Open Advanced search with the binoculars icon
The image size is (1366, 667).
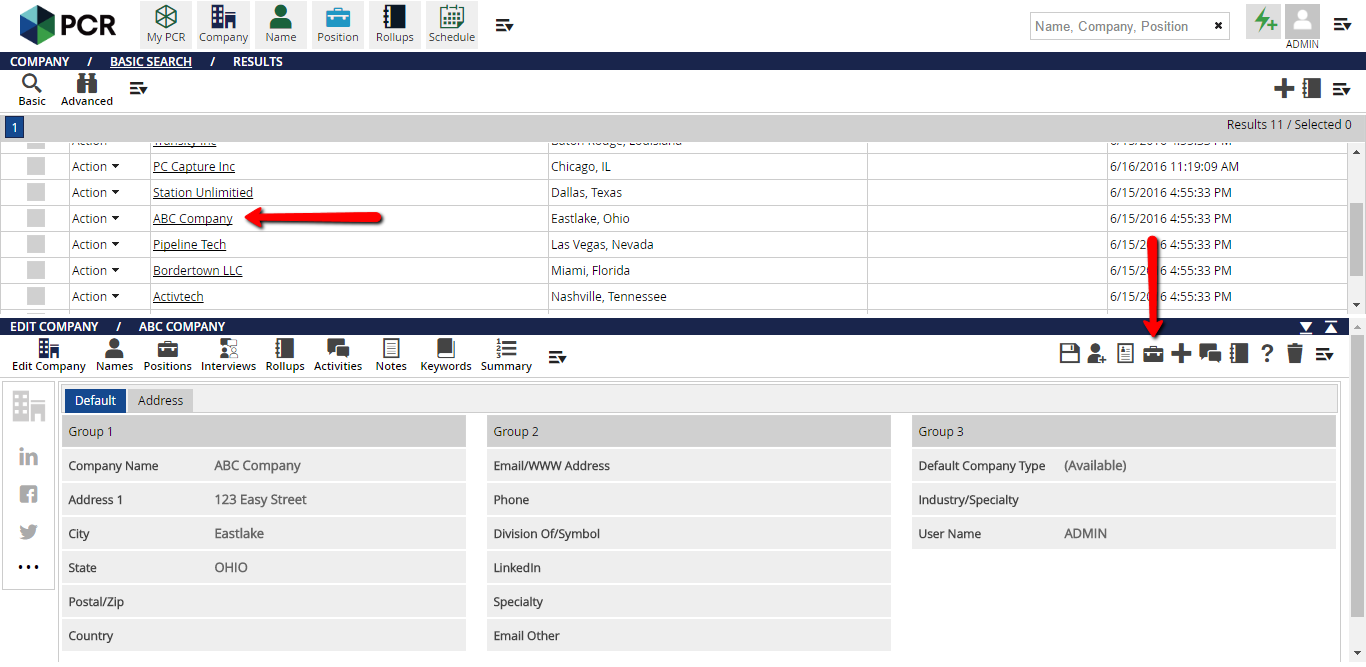click(x=87, y=89)
